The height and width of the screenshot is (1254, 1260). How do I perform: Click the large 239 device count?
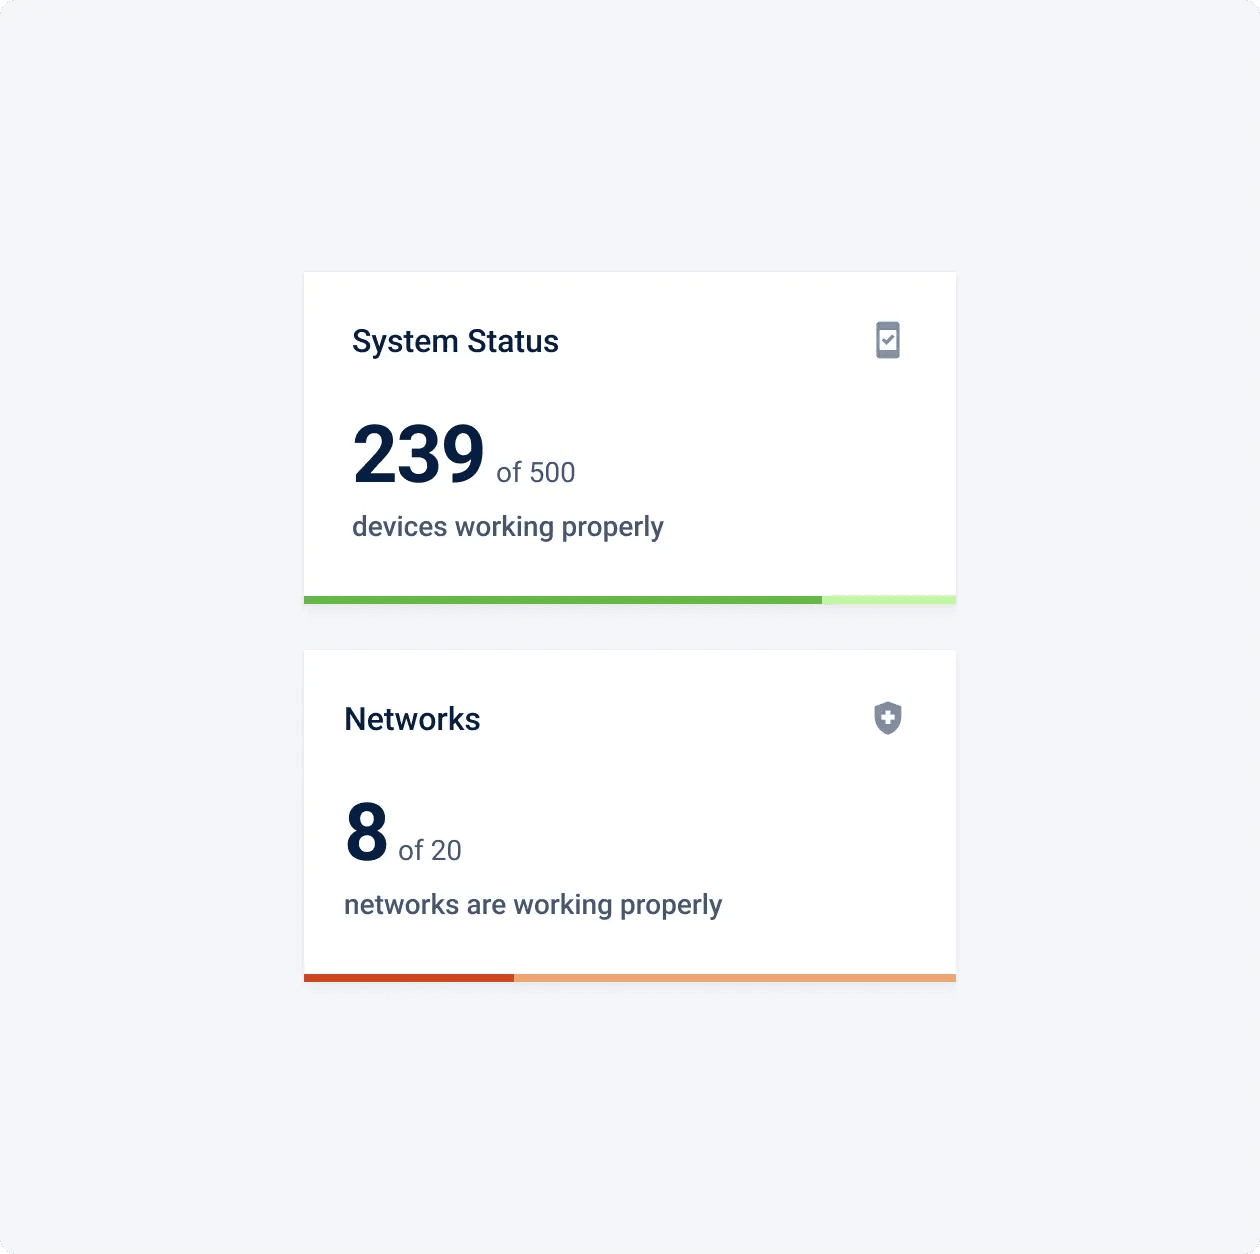coord(418,455)
